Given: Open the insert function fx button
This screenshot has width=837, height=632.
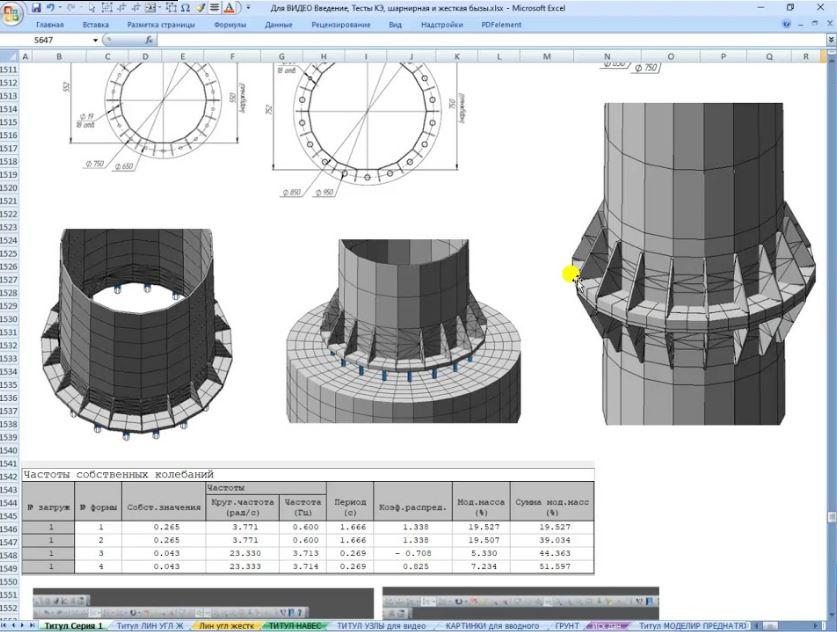Looking at the screenshot, I should pos(149,40).
